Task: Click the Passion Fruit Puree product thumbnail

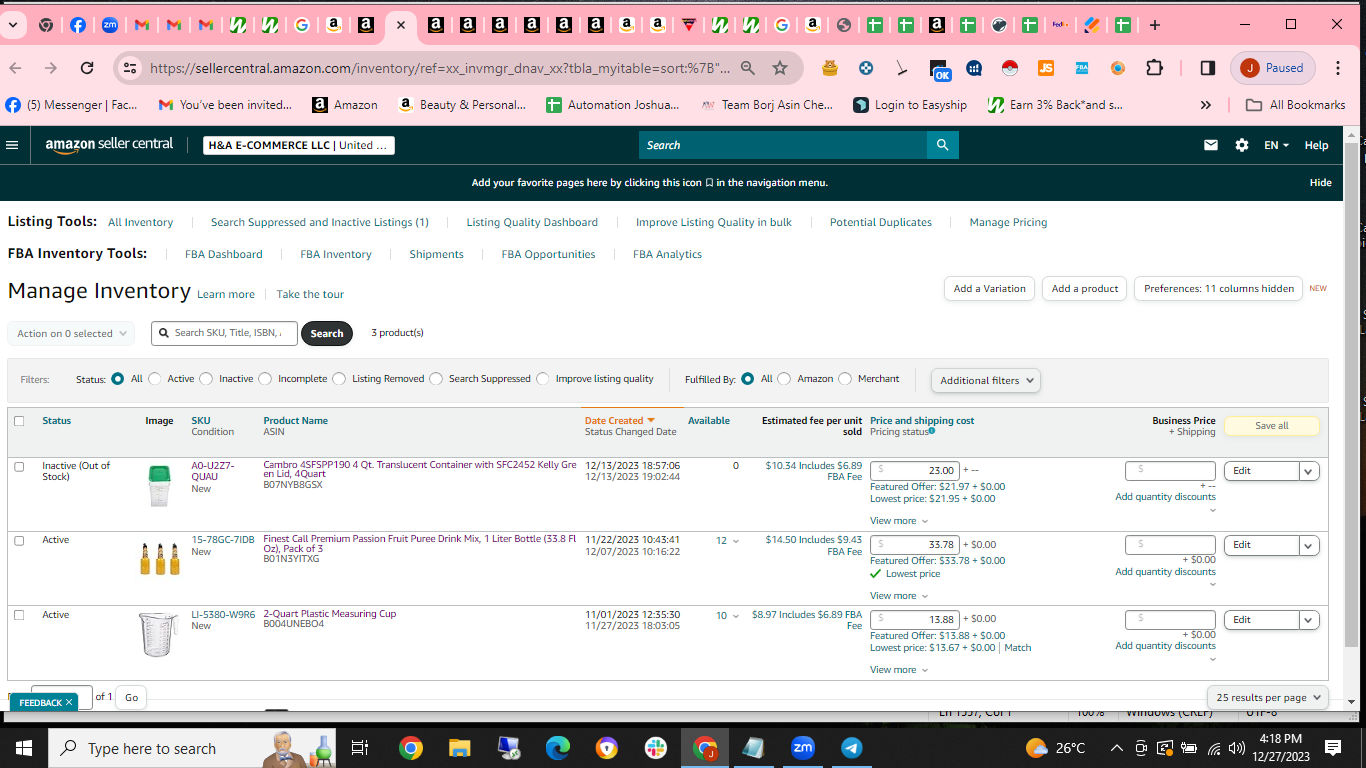Action: pos(159,558)
